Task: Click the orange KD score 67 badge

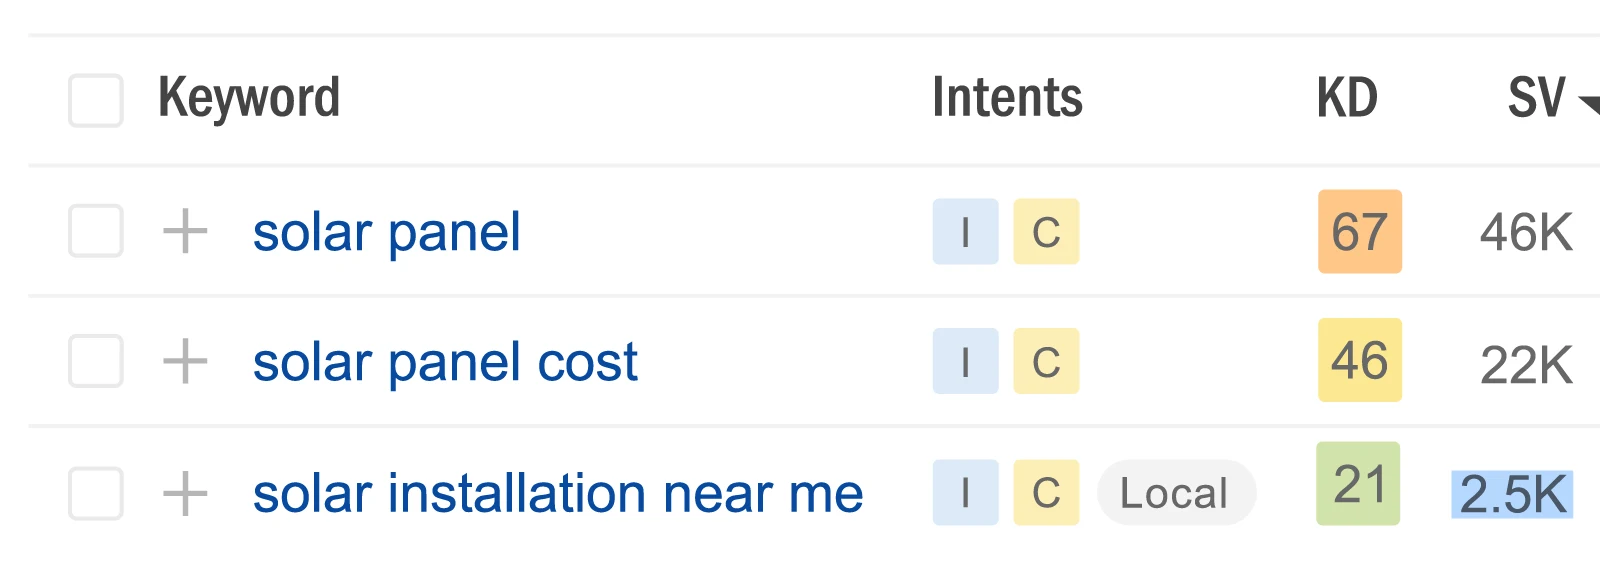Action: click(x=1359, y=232)
